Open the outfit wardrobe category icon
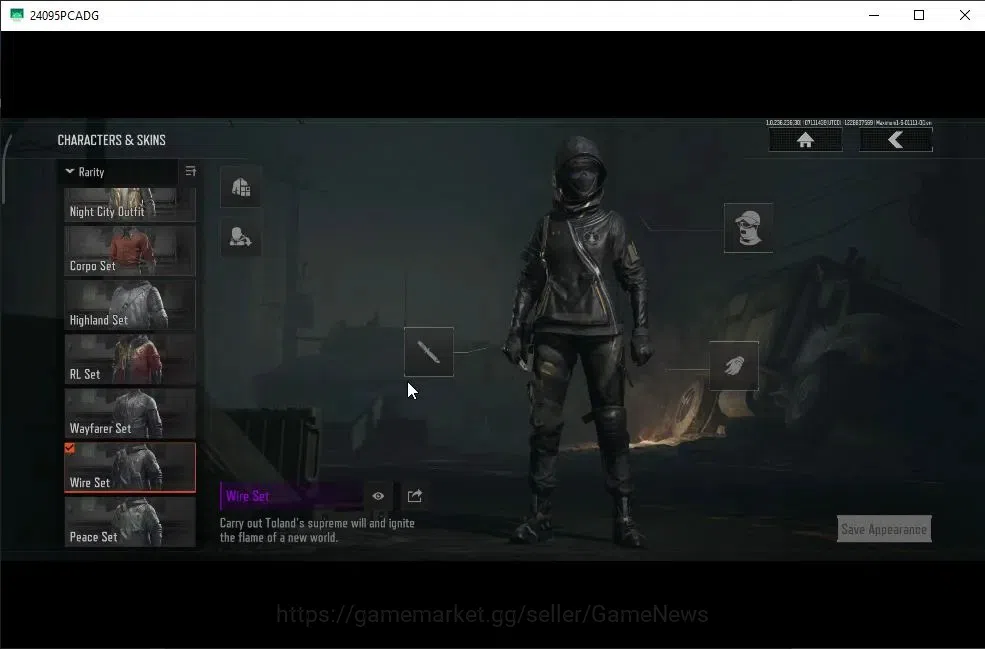 coord(241,187)
